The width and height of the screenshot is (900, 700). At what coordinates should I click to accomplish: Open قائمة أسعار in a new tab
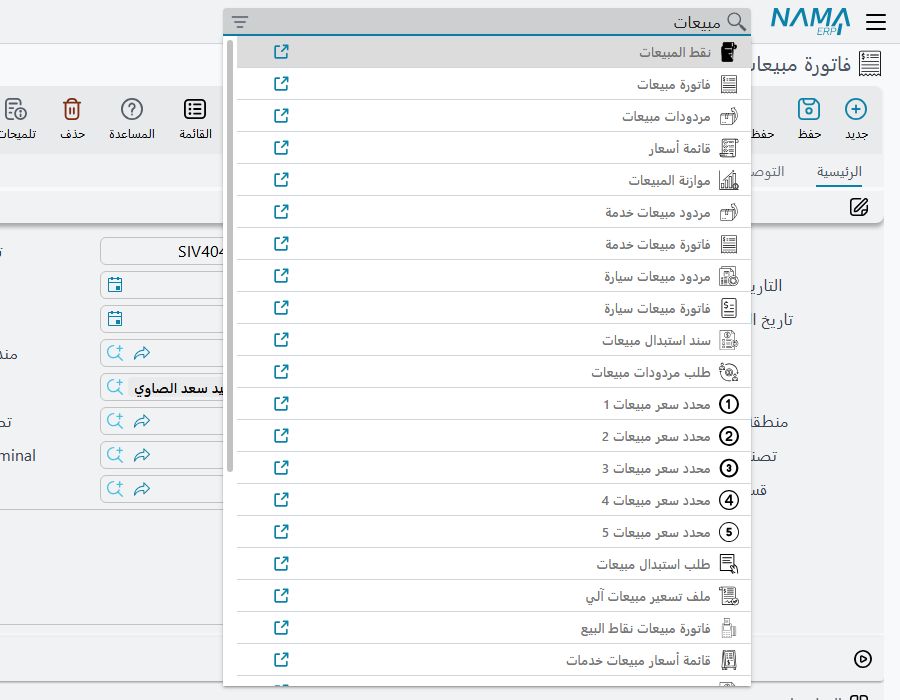281,148
